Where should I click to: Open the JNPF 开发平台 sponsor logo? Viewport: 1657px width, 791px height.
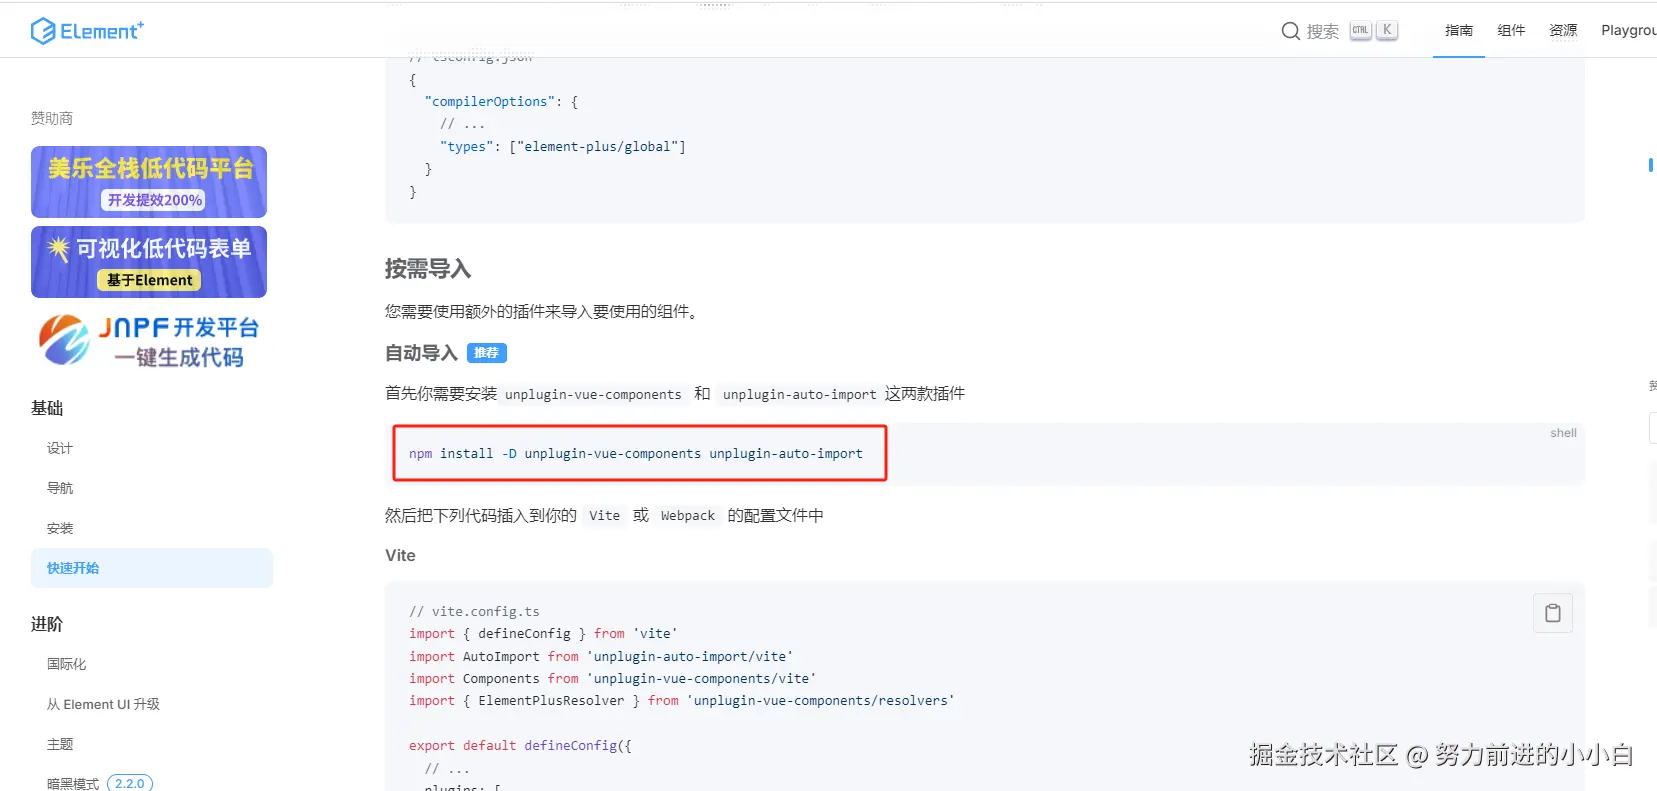[x=149, y=341]
